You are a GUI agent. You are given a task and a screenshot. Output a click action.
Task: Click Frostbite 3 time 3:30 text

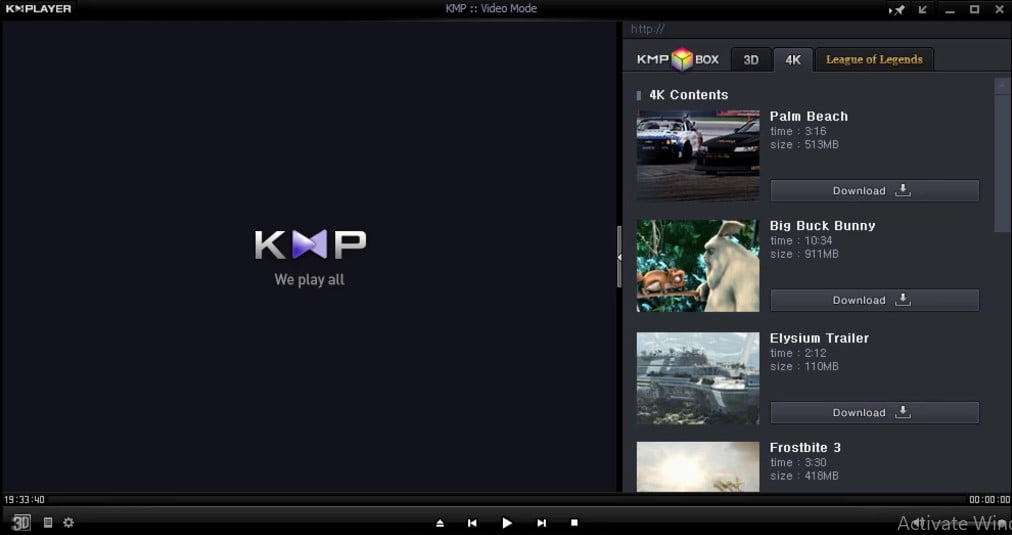pyautogui.click(x=798, y=462)
